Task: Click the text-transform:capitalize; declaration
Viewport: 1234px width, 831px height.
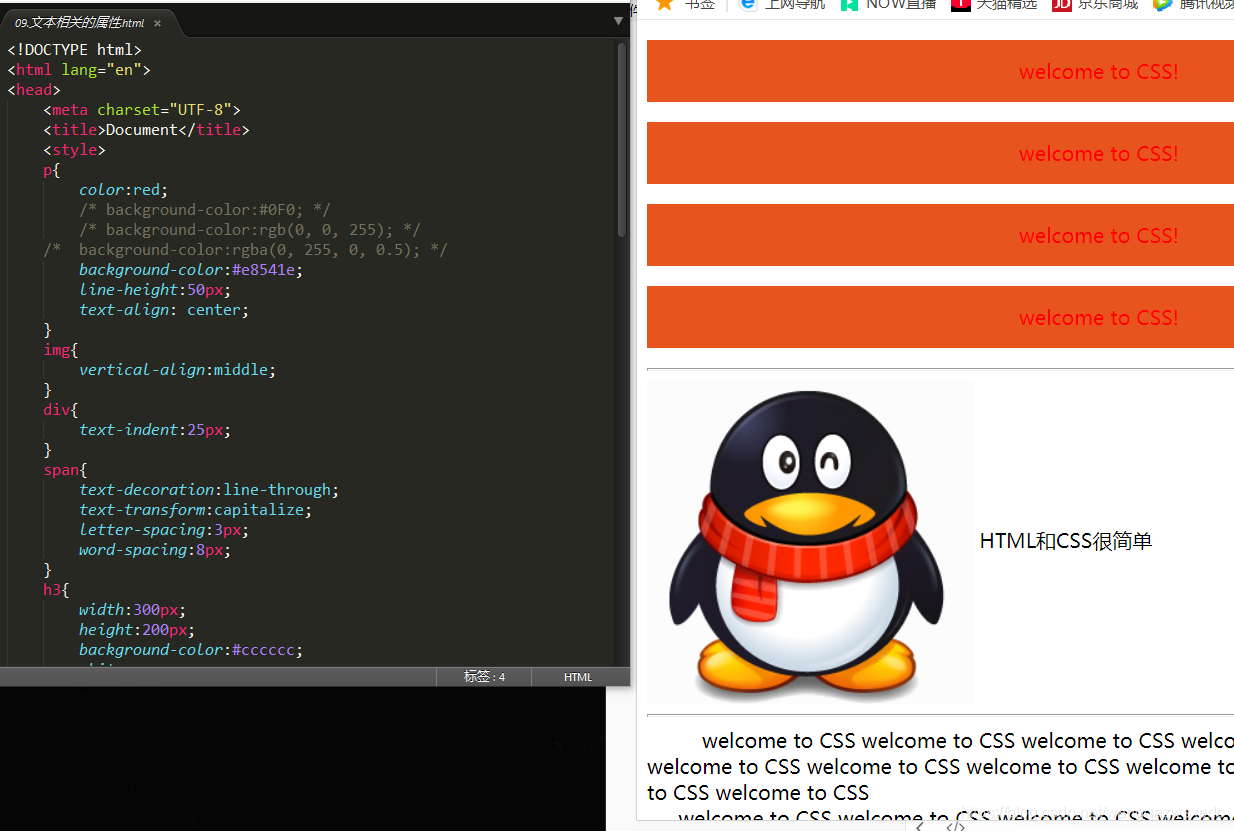Action: coord(196,510)
